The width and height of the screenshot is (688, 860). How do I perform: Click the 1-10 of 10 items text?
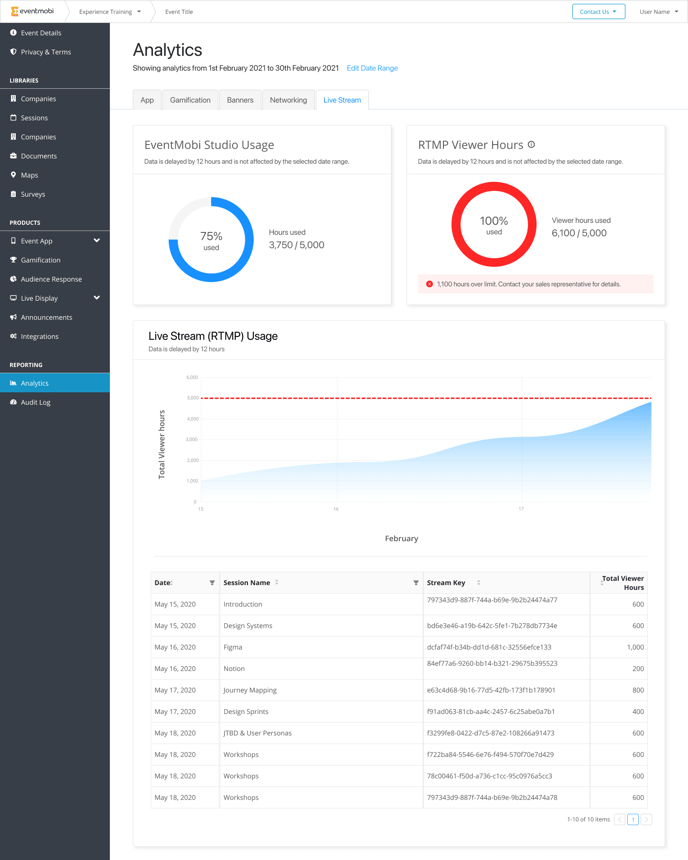click(588, 819)
